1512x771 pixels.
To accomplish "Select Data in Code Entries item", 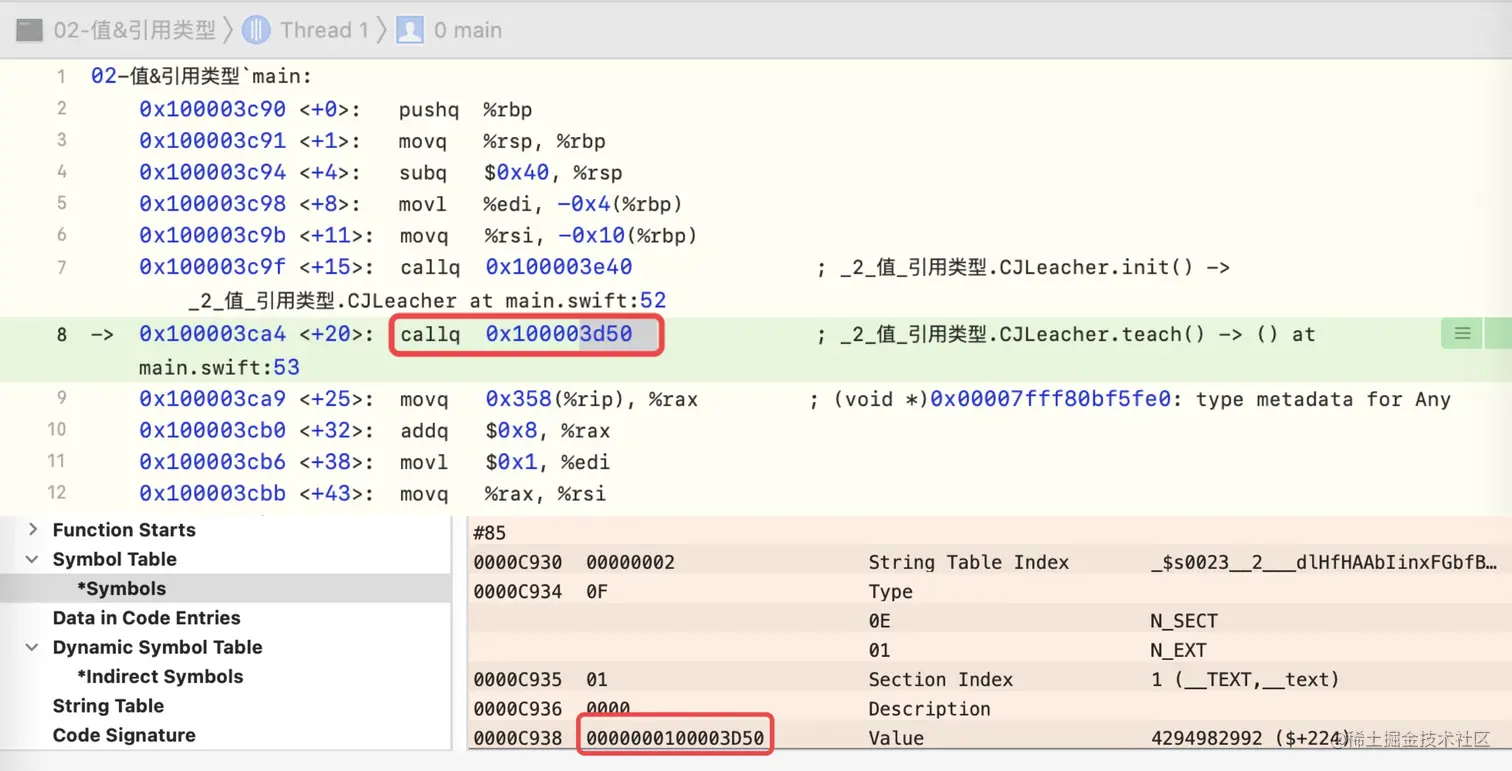I will pyautogui.click(x=146, y=617).
